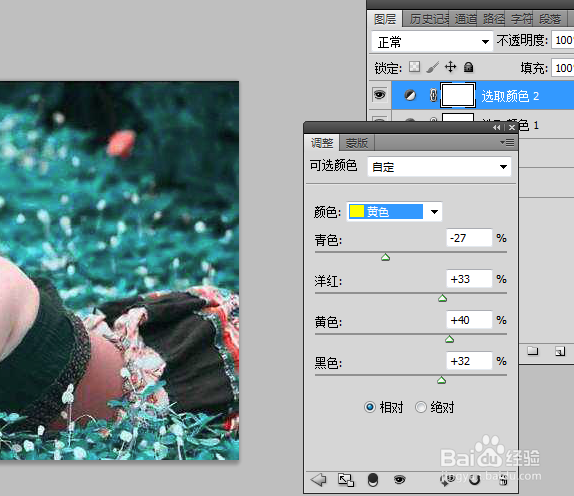
Task: Click the yellow color swatch in 颜色 dropdown
Action: [357, 211]
